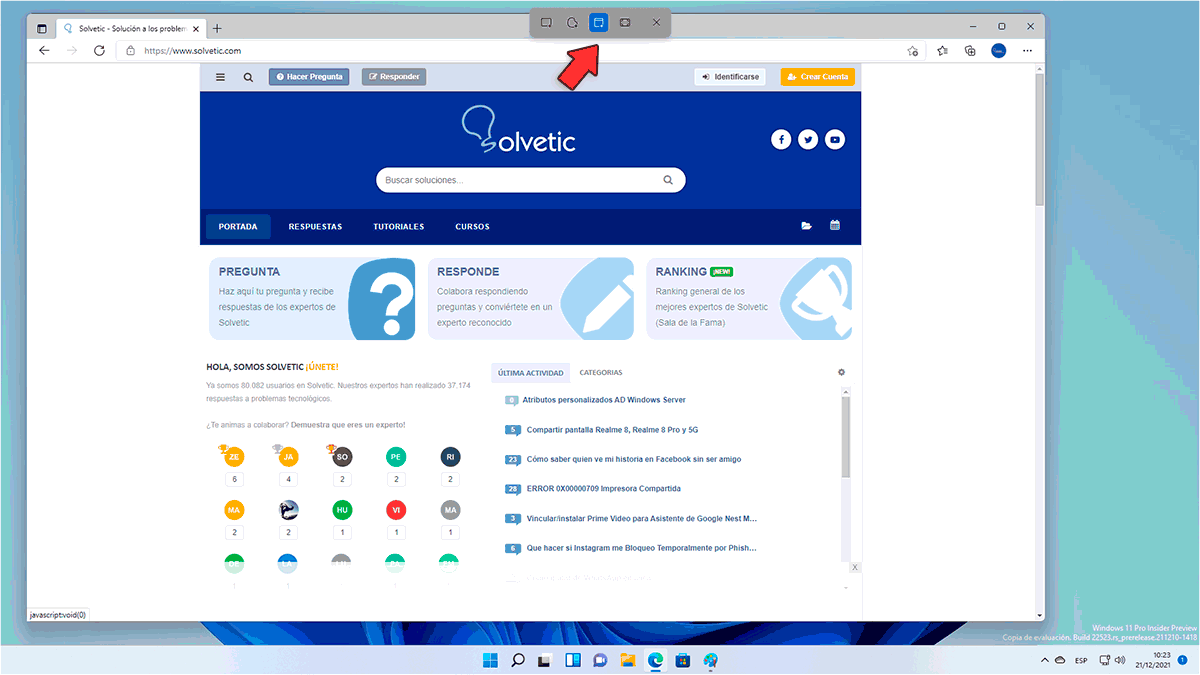Open Solvetic's Facebook page icon
Image resolution: width=1200 pixels, height=675 pixels.
tap(781, 140)
